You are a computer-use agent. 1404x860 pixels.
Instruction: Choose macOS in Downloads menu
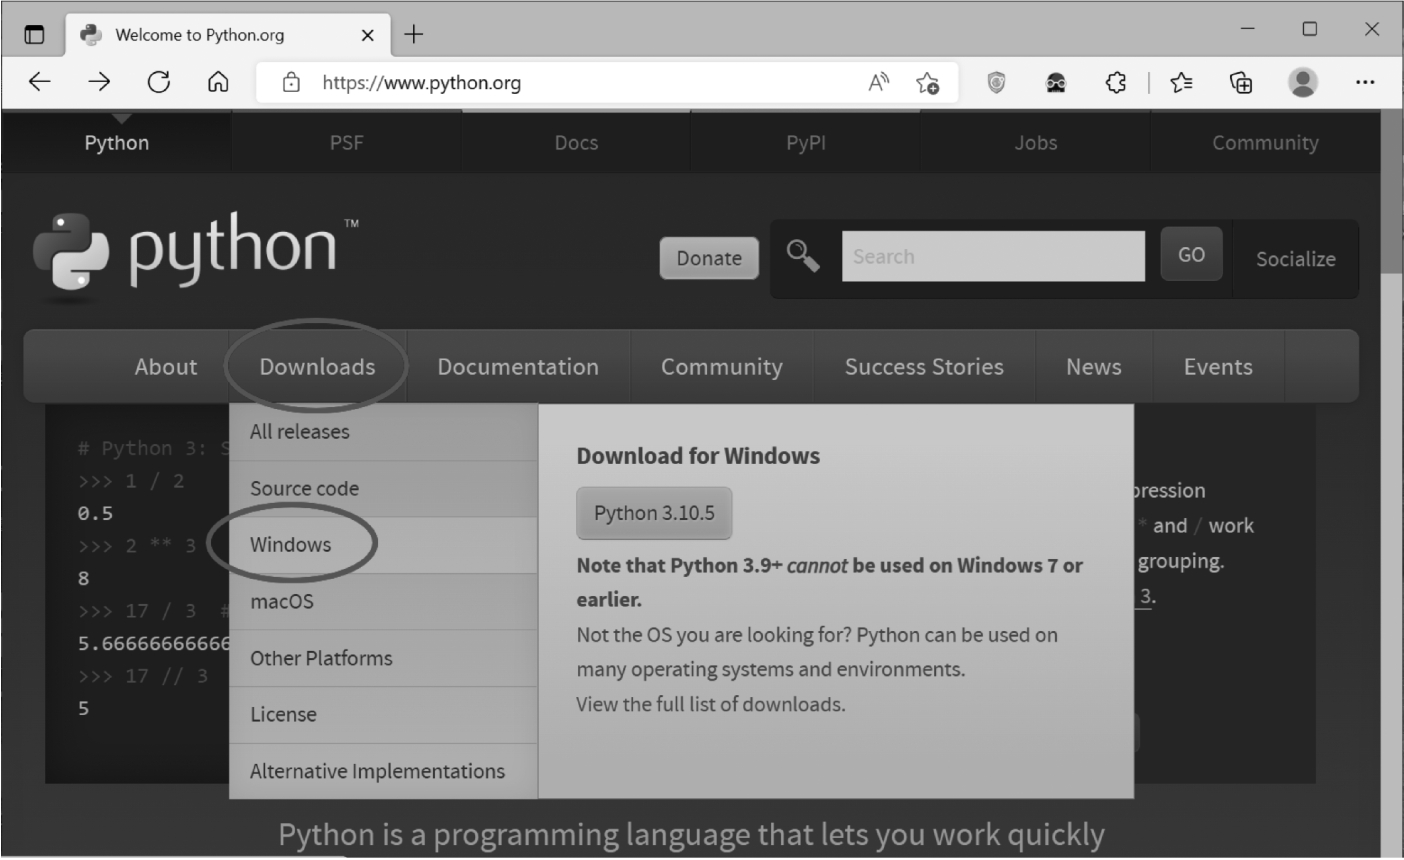coord(282,602)
